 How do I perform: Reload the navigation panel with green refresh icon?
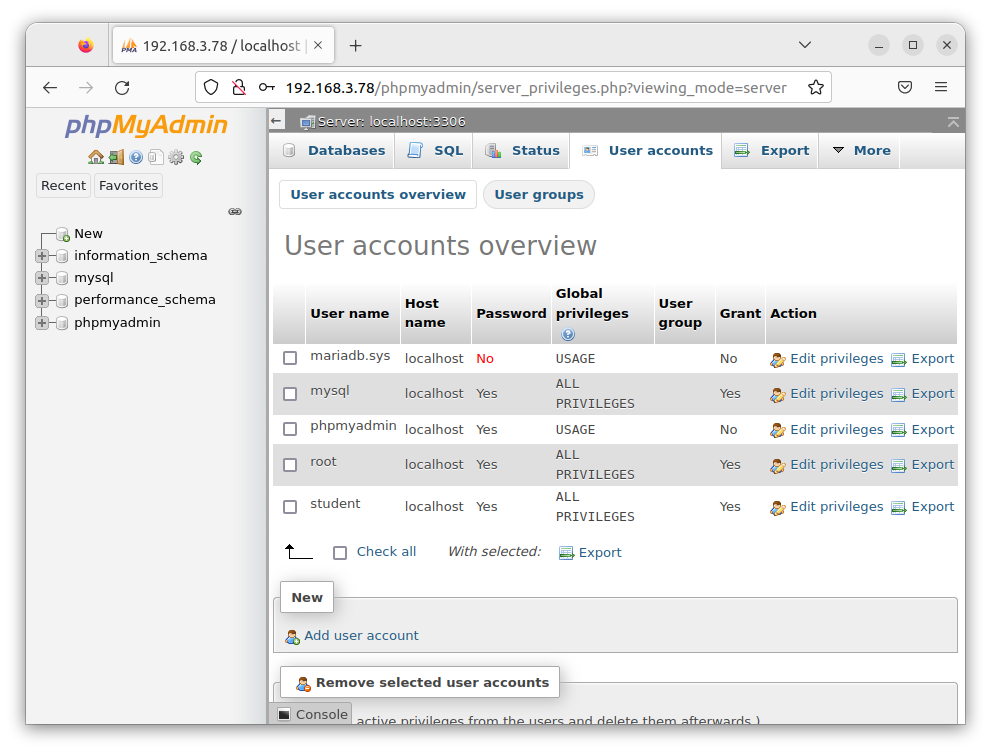(196, 157)
